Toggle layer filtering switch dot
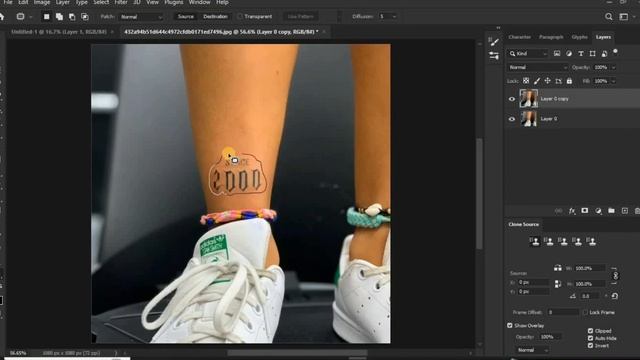Viewport: 640px width, 360px height. (616, 51)
